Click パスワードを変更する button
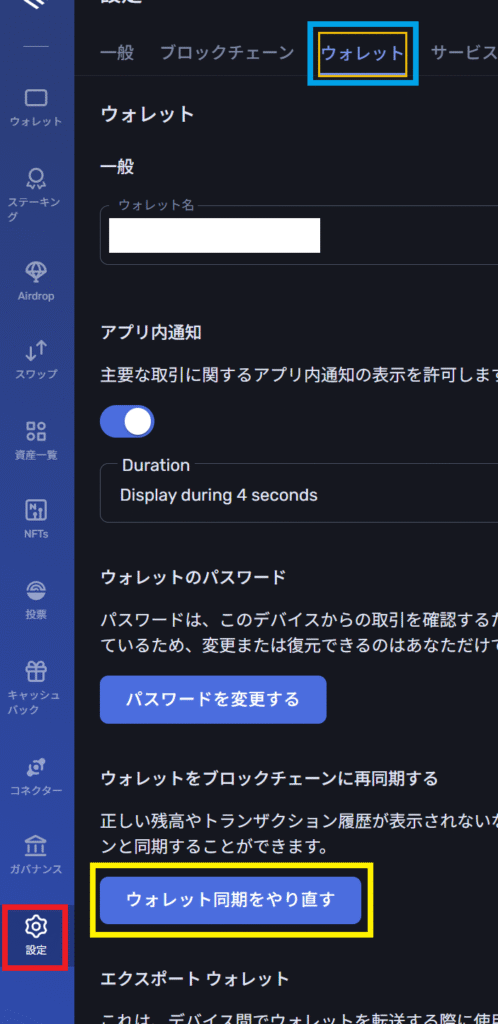The height and width of the screenshot is (1024, 498). pyautogui.click(x=213, y=699)
